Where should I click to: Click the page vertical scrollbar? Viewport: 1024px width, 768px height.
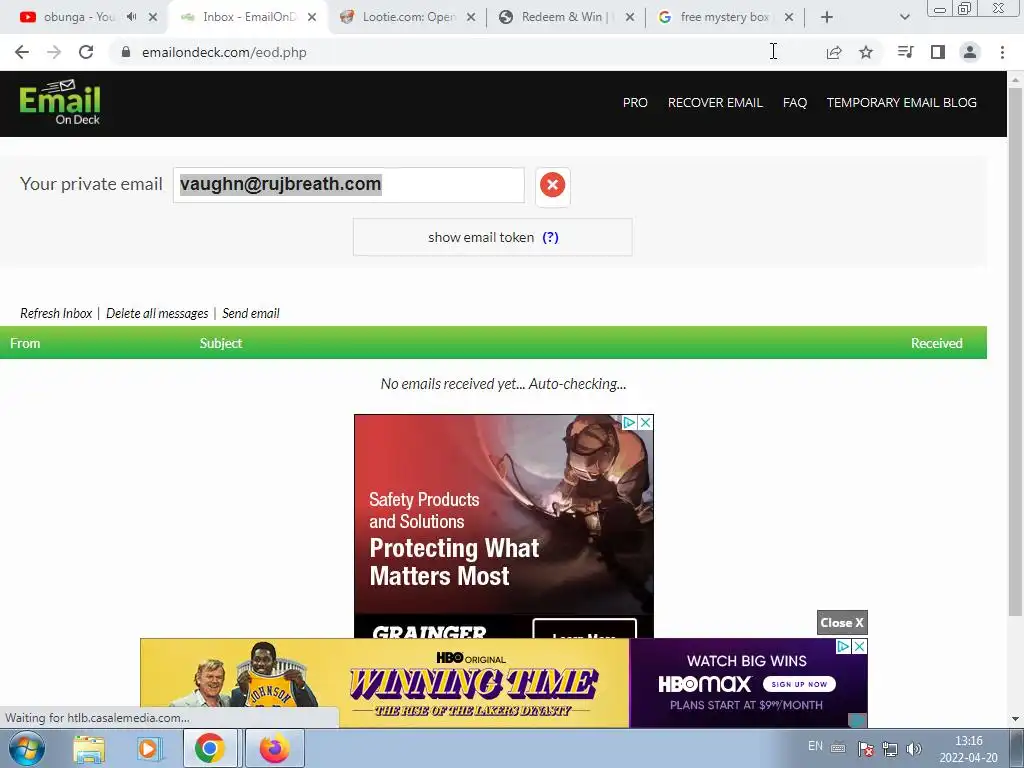pyautogui.click(x=1015, y=353)
